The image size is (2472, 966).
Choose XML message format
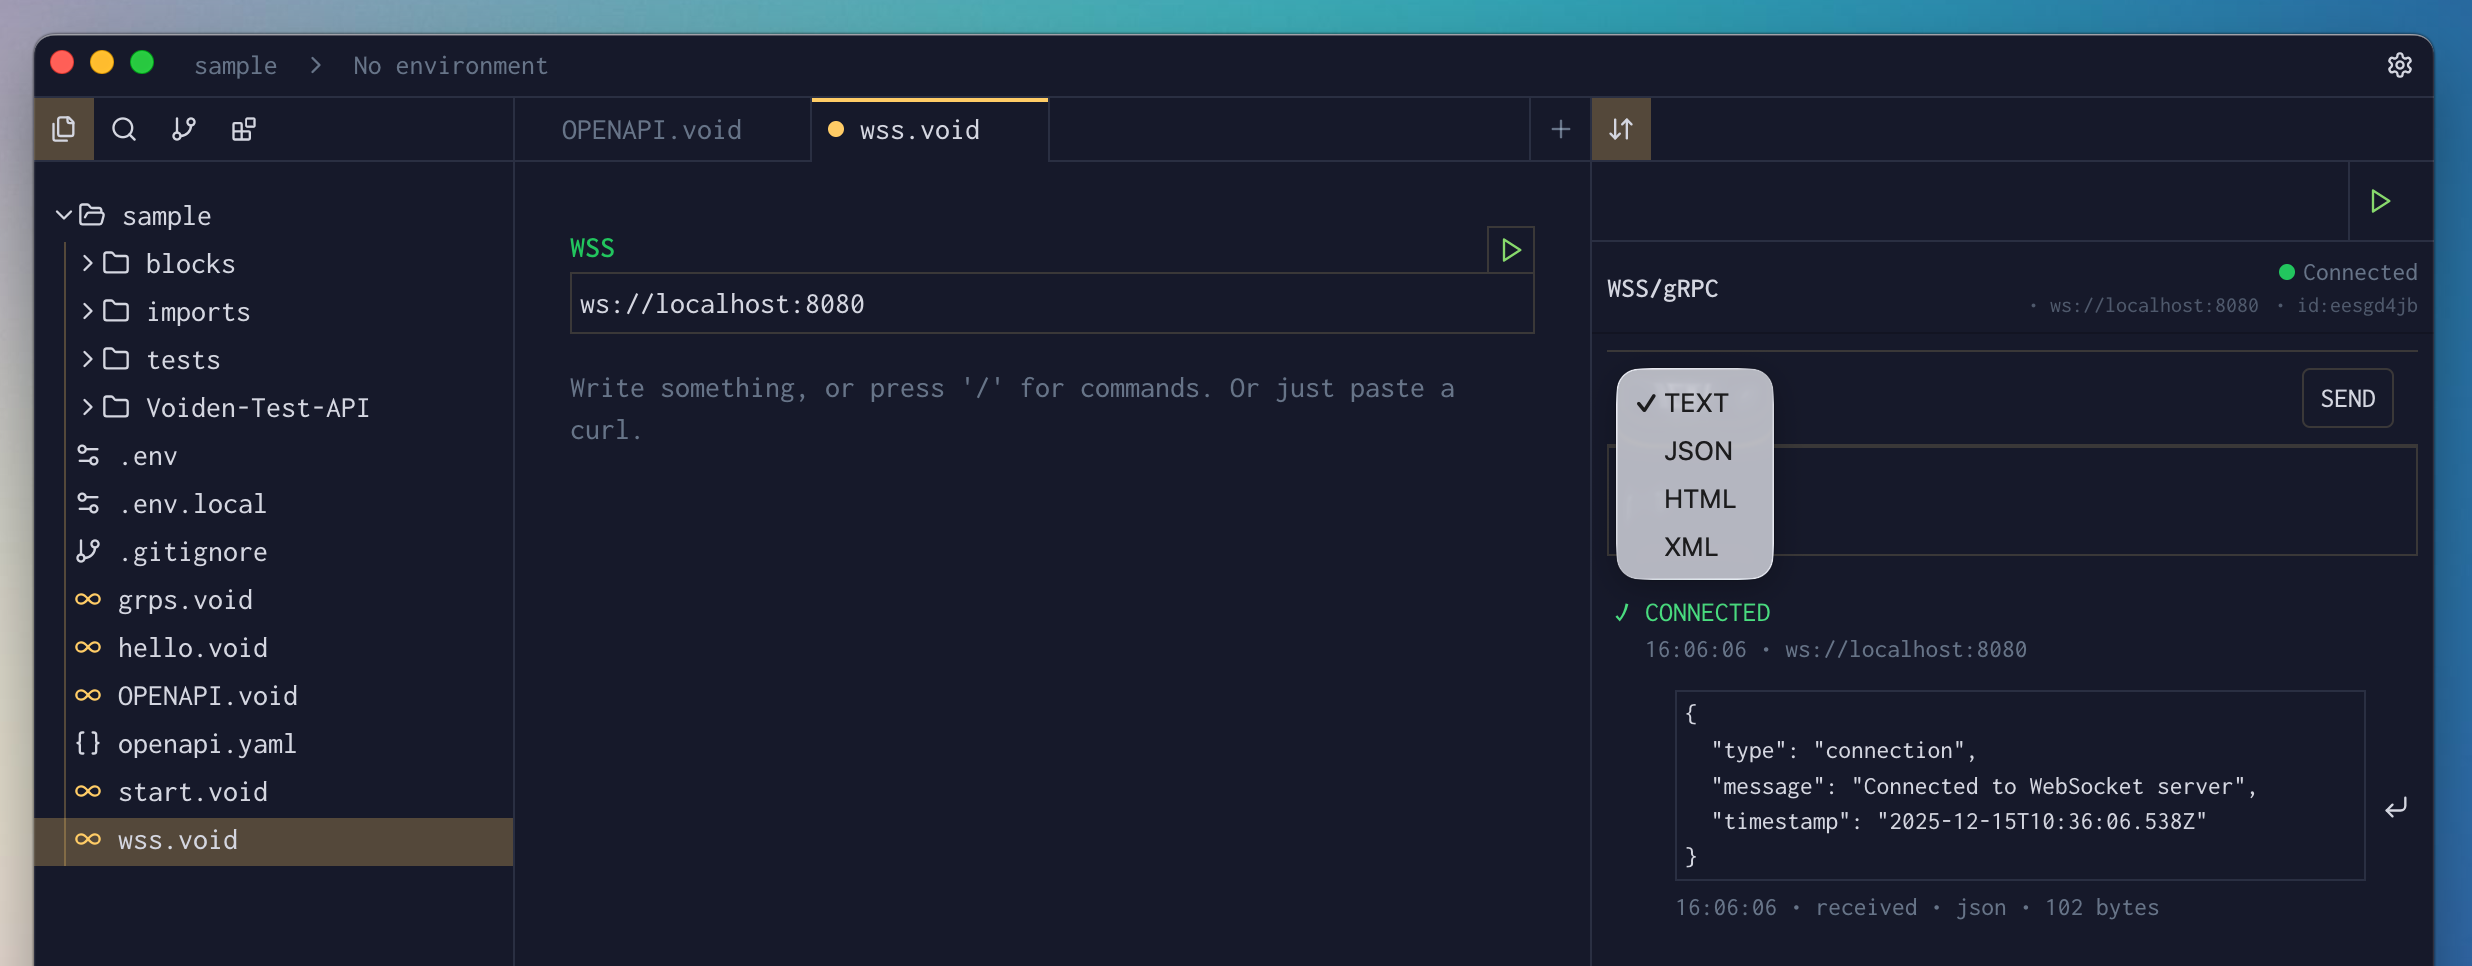pos(1691,546)
